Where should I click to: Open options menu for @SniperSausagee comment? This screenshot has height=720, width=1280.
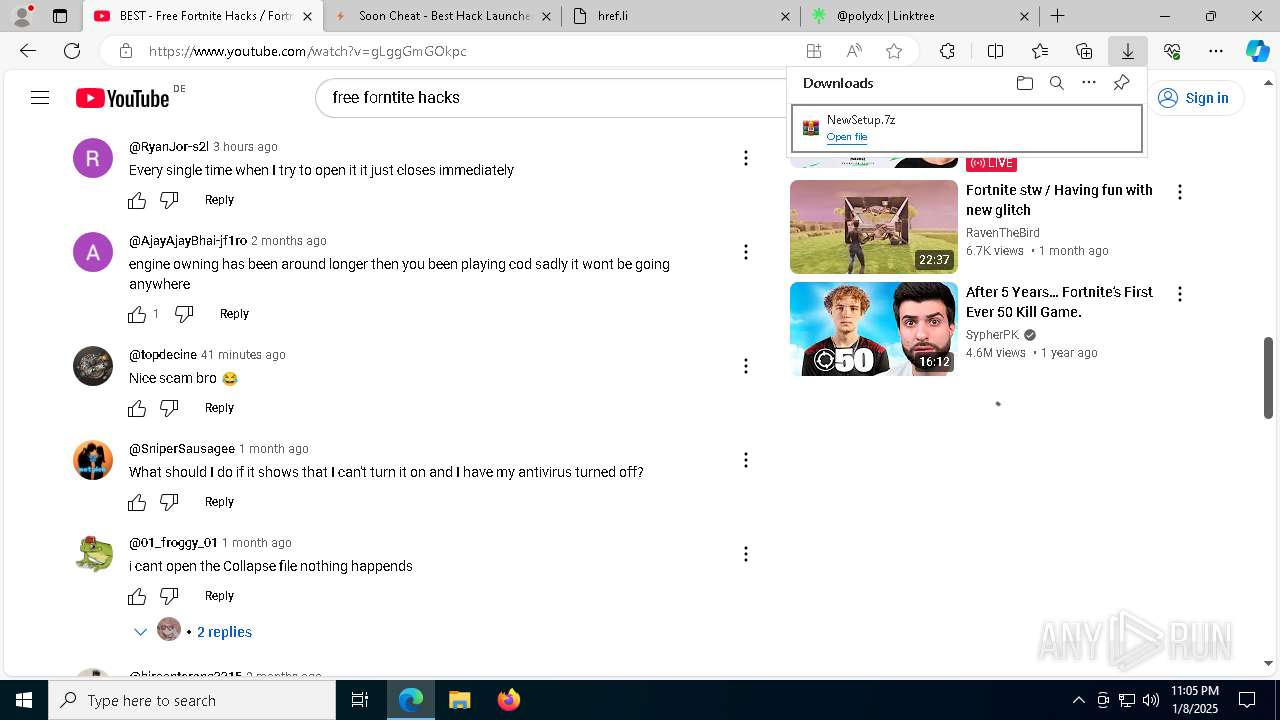pos(745,460)
